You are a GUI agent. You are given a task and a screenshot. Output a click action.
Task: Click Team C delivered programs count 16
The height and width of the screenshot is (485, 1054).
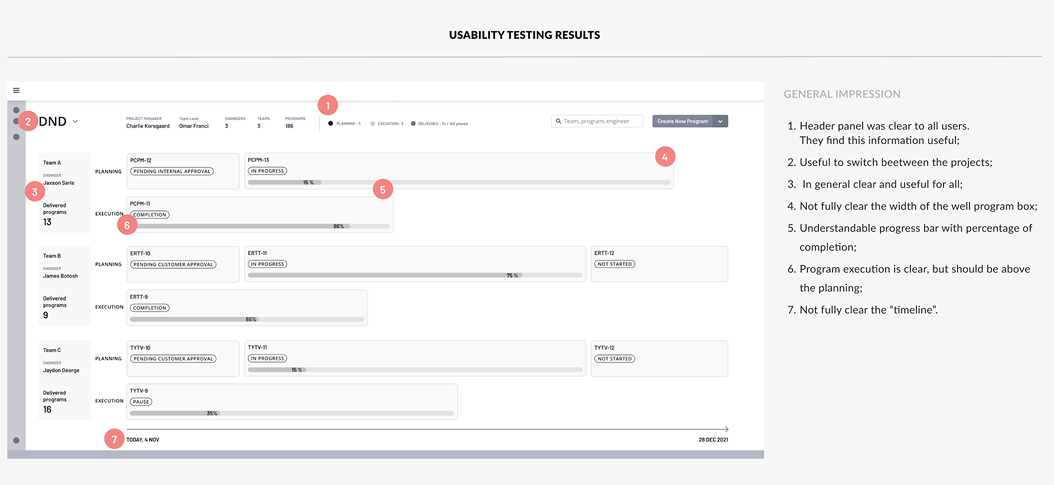tap(48, 409)
